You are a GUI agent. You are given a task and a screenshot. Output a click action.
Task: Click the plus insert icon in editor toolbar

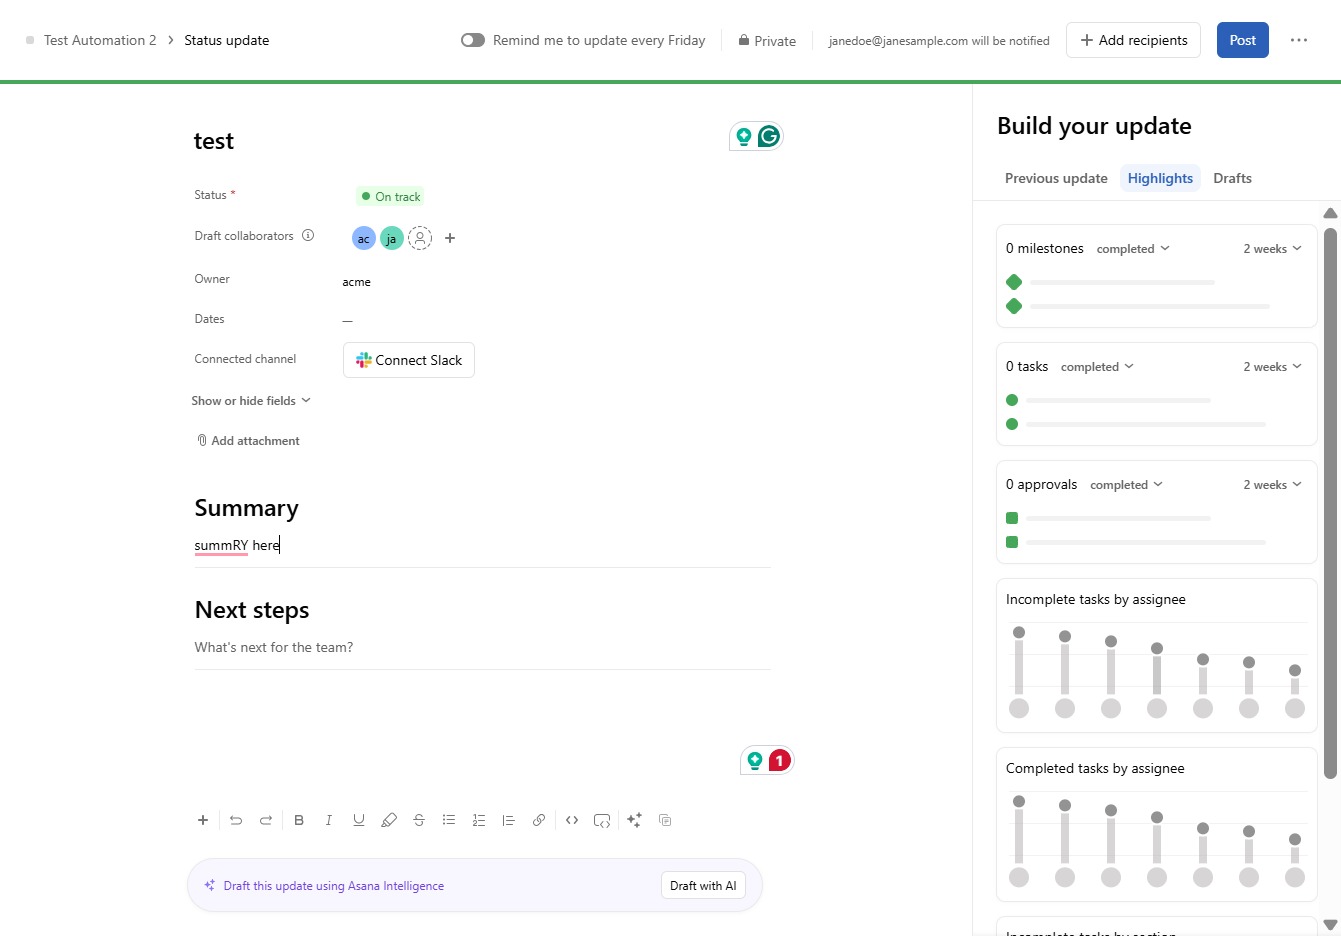pyautogui.click(x=203, y=820)
